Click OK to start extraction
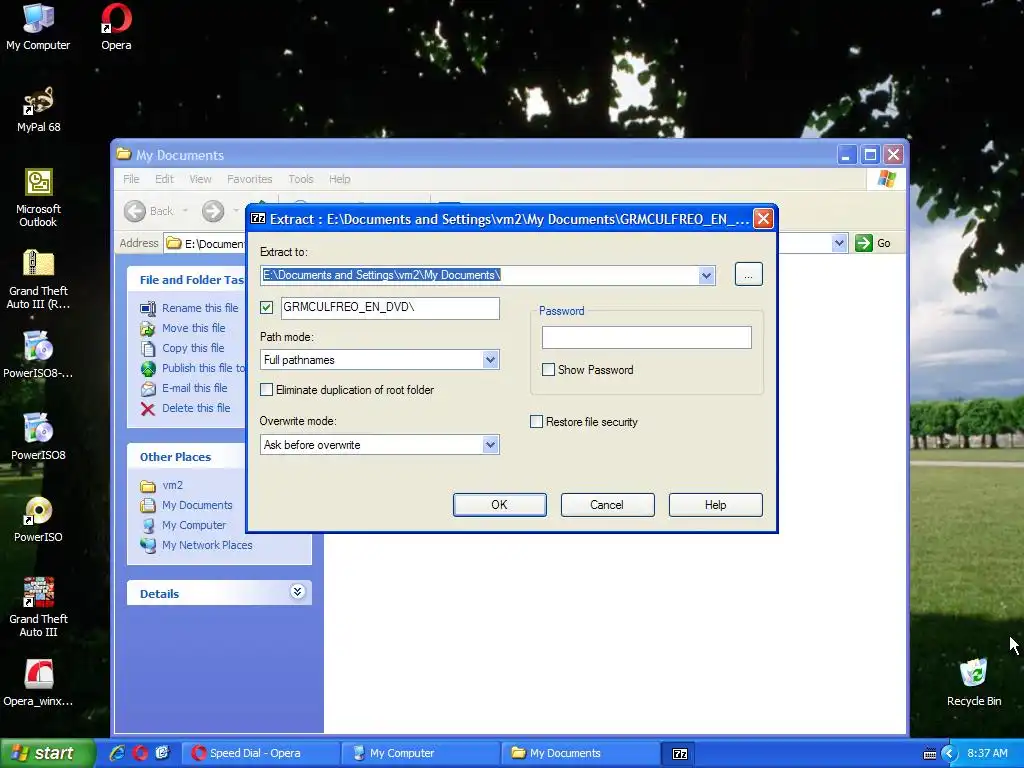This screenshot has width=1024, height=768. tap(500, 505)
